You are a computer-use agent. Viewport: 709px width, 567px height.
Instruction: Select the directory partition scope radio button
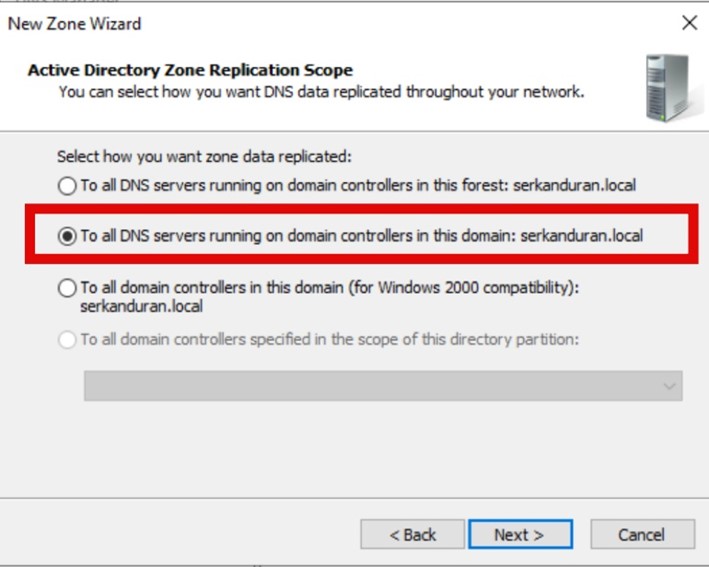67,340
